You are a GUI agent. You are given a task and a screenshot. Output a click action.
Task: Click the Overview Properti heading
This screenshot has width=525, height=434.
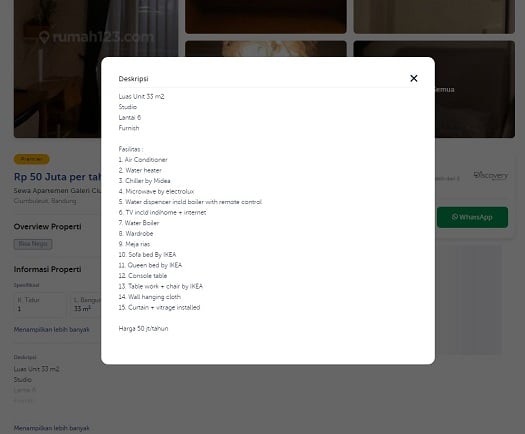47,227
